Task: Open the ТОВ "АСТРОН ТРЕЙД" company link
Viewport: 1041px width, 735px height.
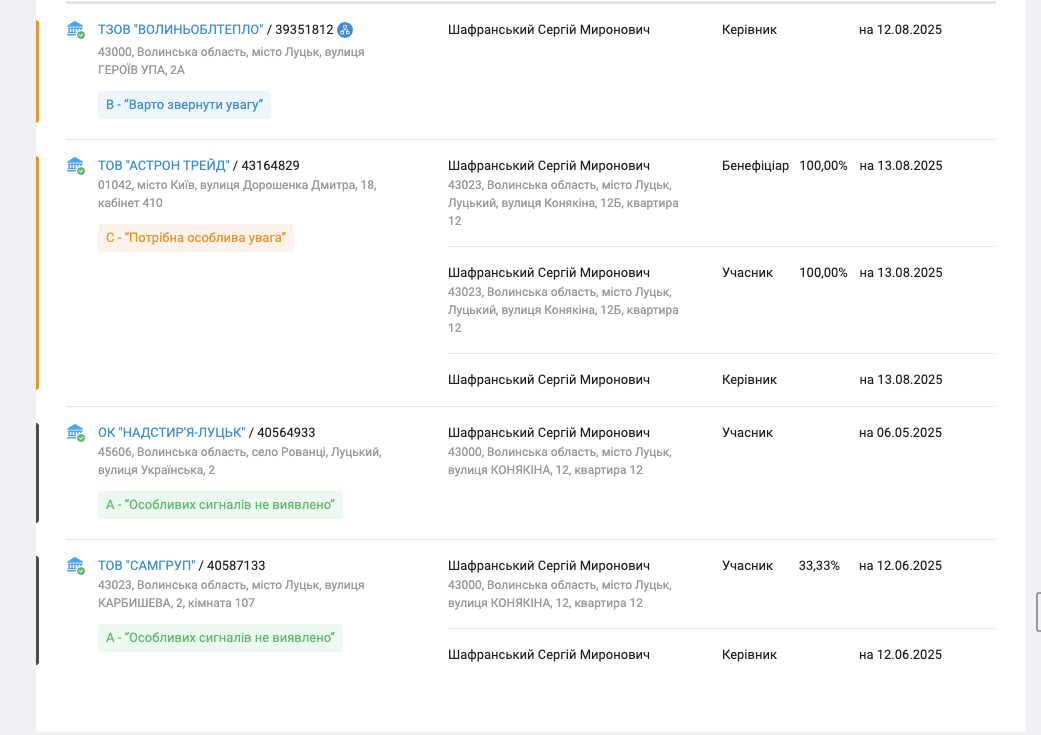Action: click(x=164, y=166)
